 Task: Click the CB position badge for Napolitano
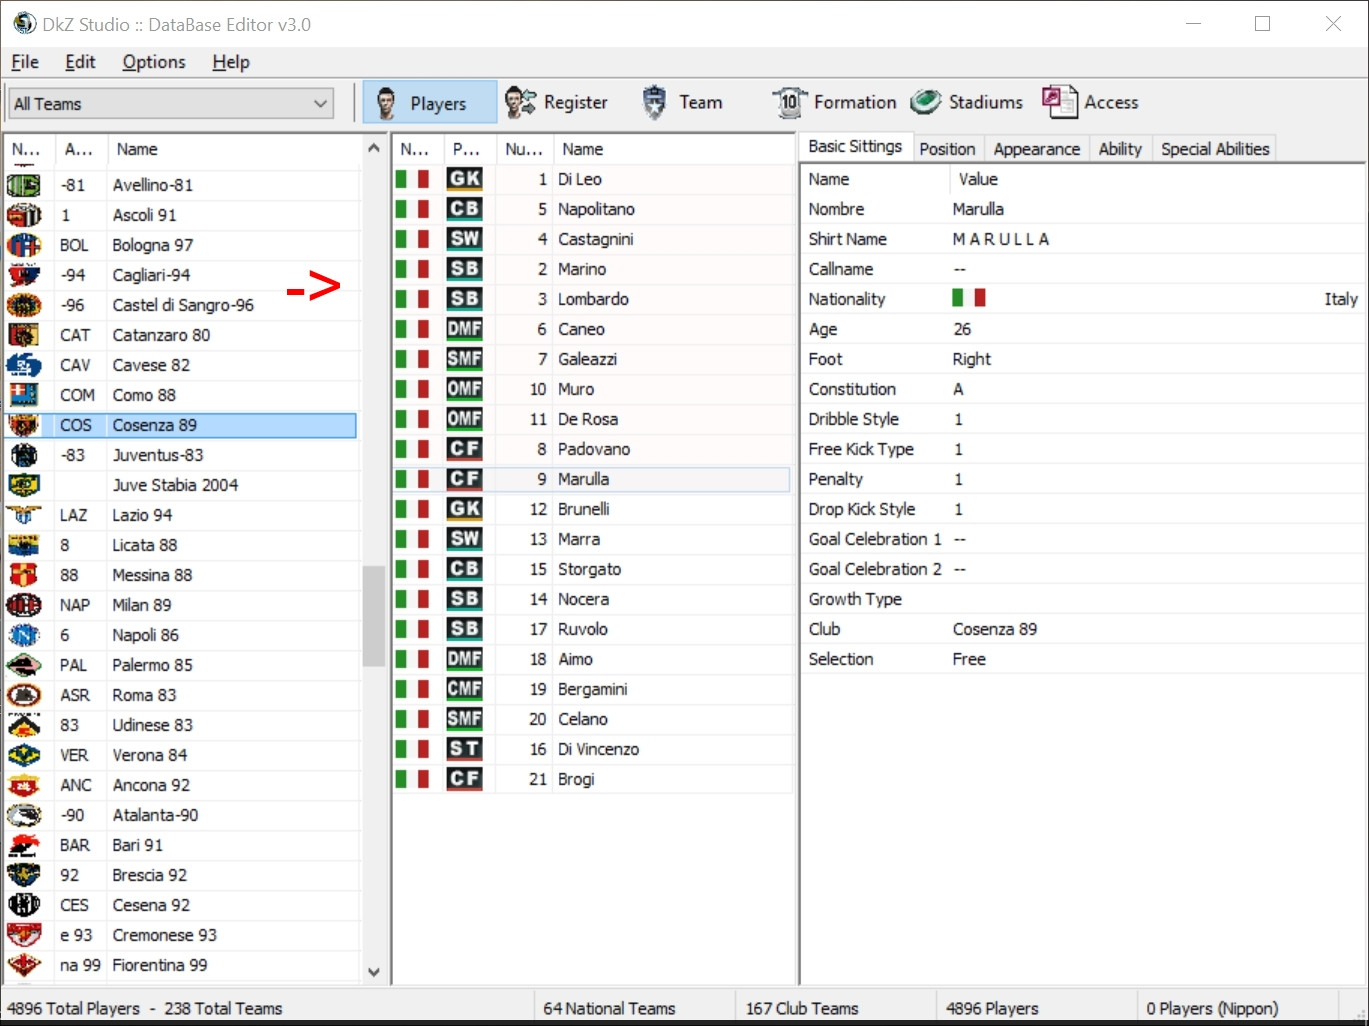pos(465,209)
